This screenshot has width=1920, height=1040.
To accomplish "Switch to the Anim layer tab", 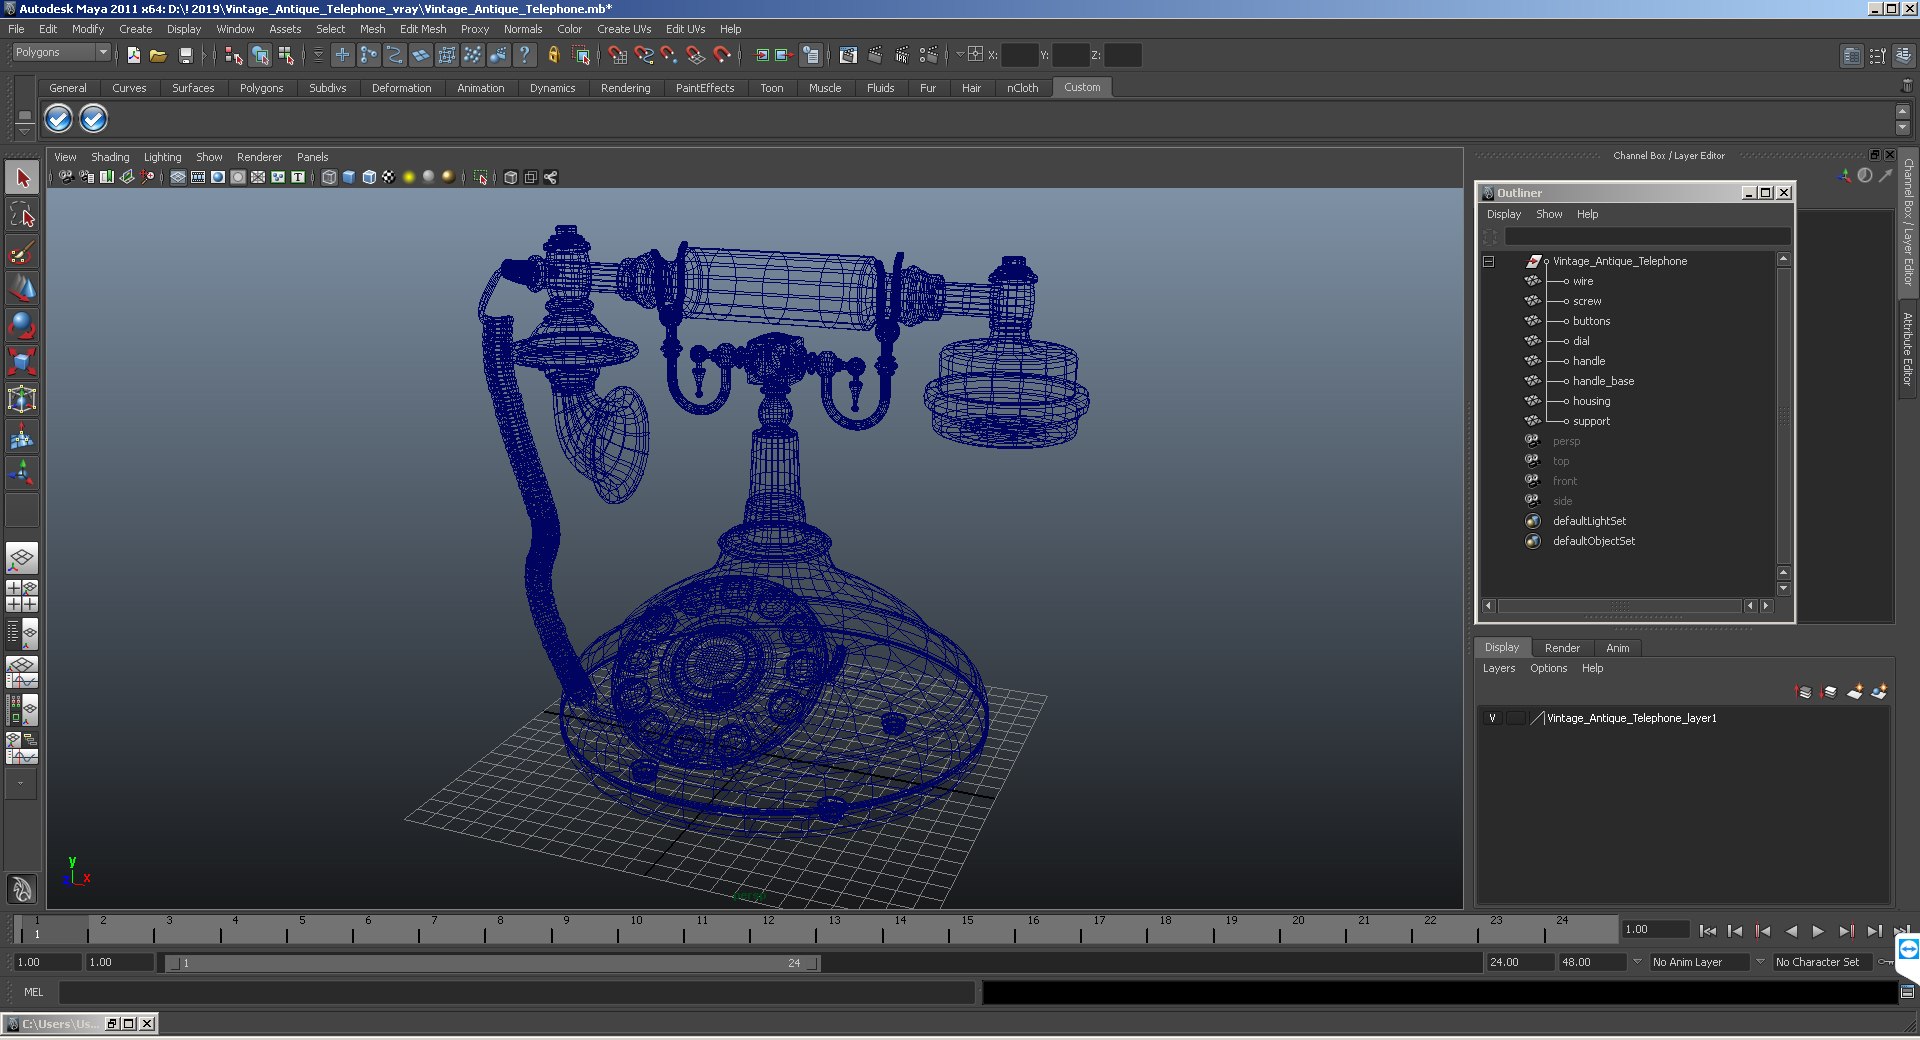I will click(1617, 648).
